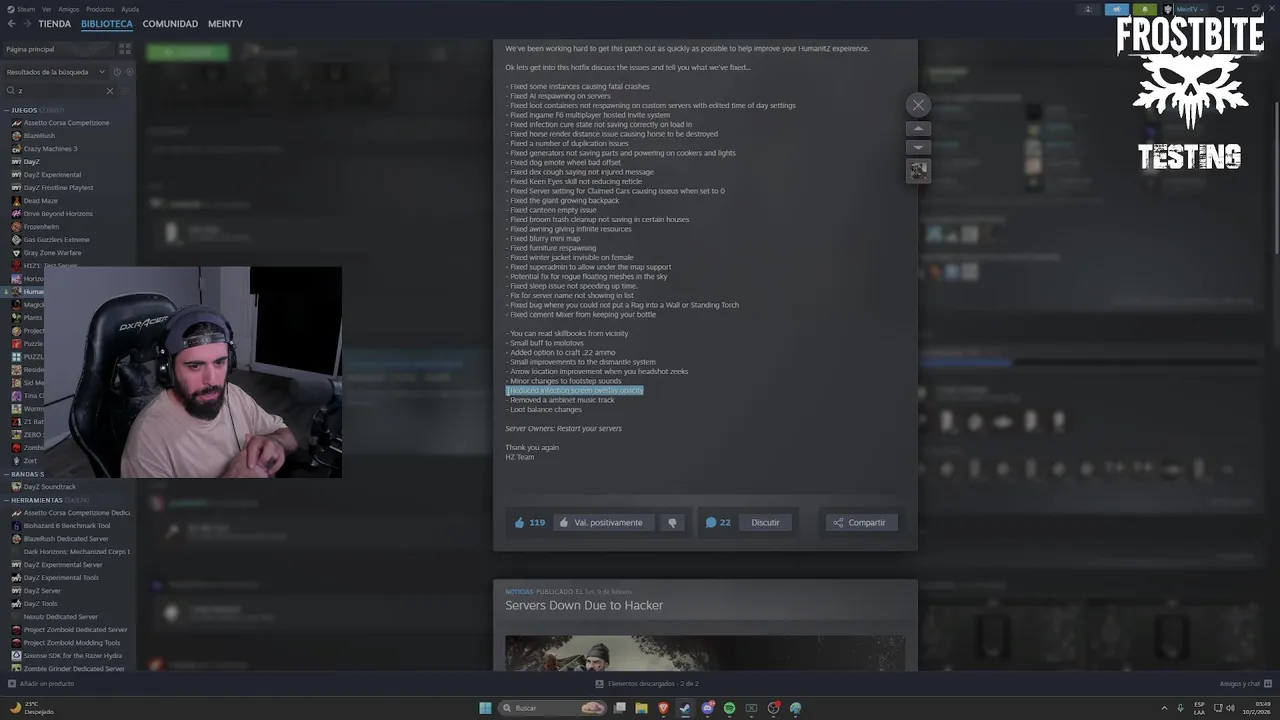This screenshot has width=1280, height=720.
Task: Open Discord from the taskbar
Action: [x=707, y=708]
